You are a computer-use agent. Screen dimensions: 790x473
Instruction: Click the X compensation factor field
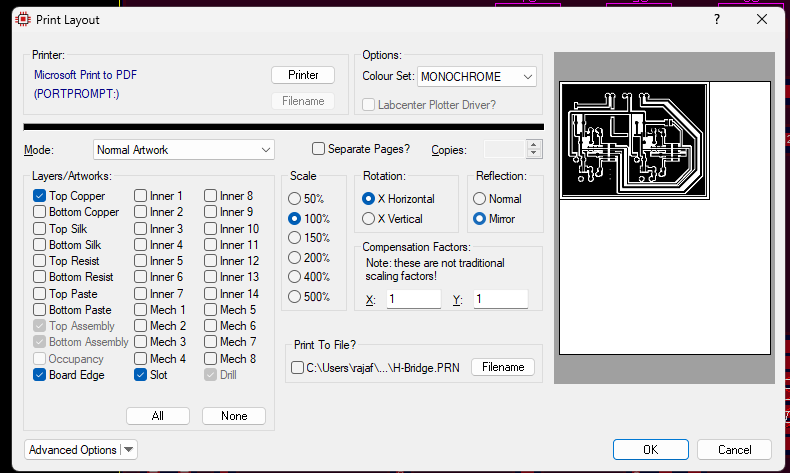pos(414,299)
